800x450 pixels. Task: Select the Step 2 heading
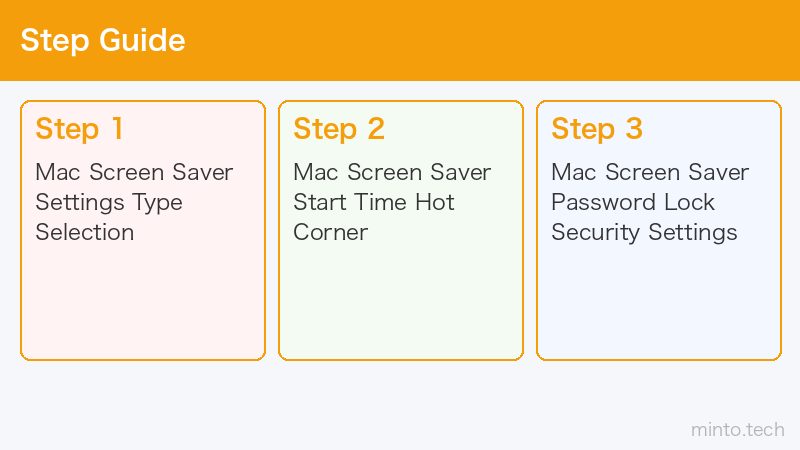(x=339, y=129)
